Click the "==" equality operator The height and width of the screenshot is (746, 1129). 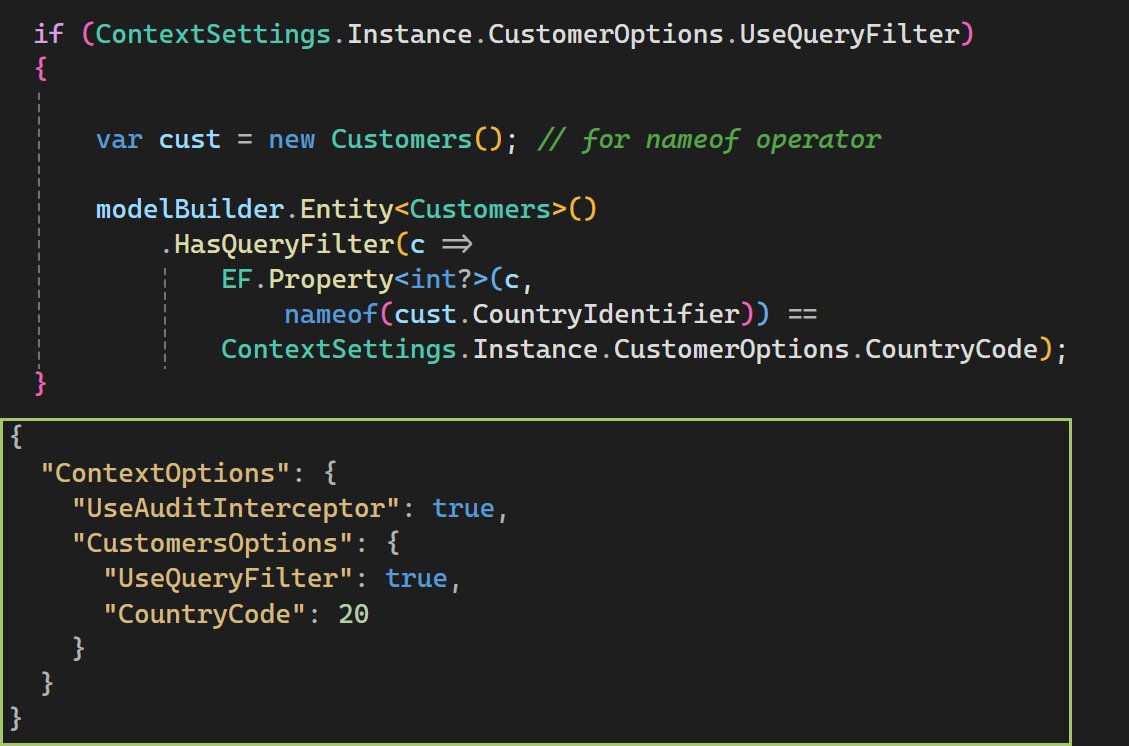tap(802, 314)
